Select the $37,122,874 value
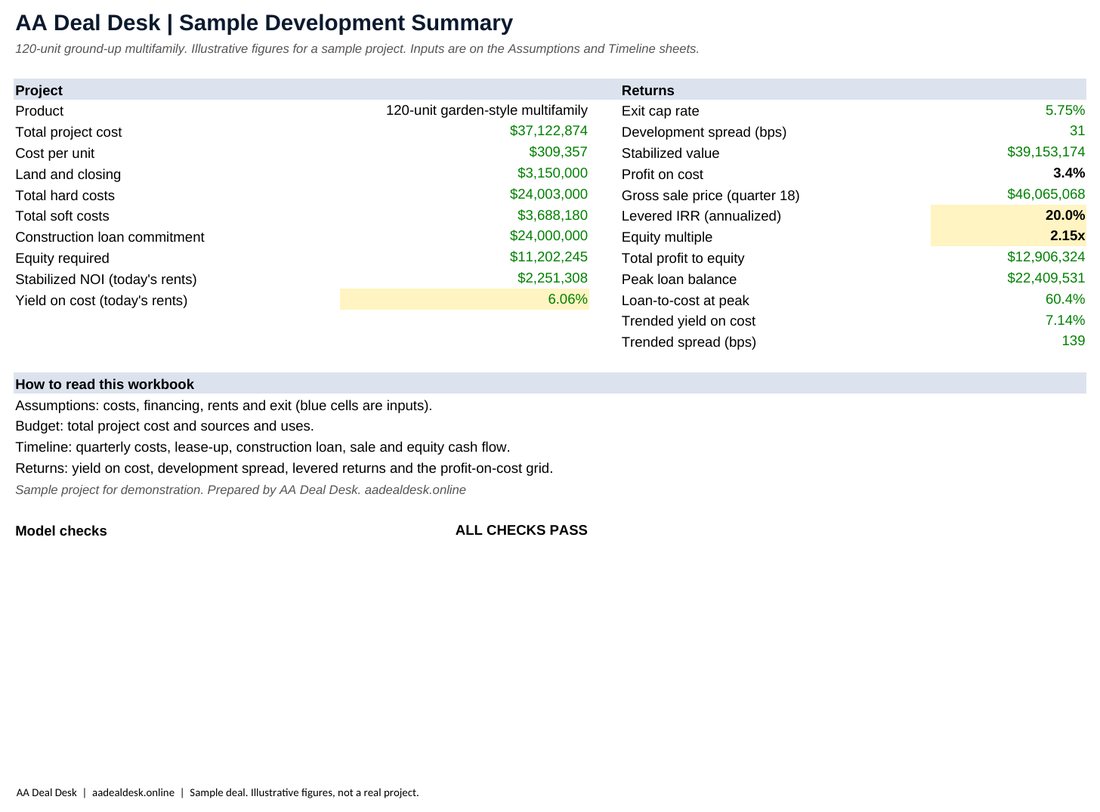 point(549,131)
